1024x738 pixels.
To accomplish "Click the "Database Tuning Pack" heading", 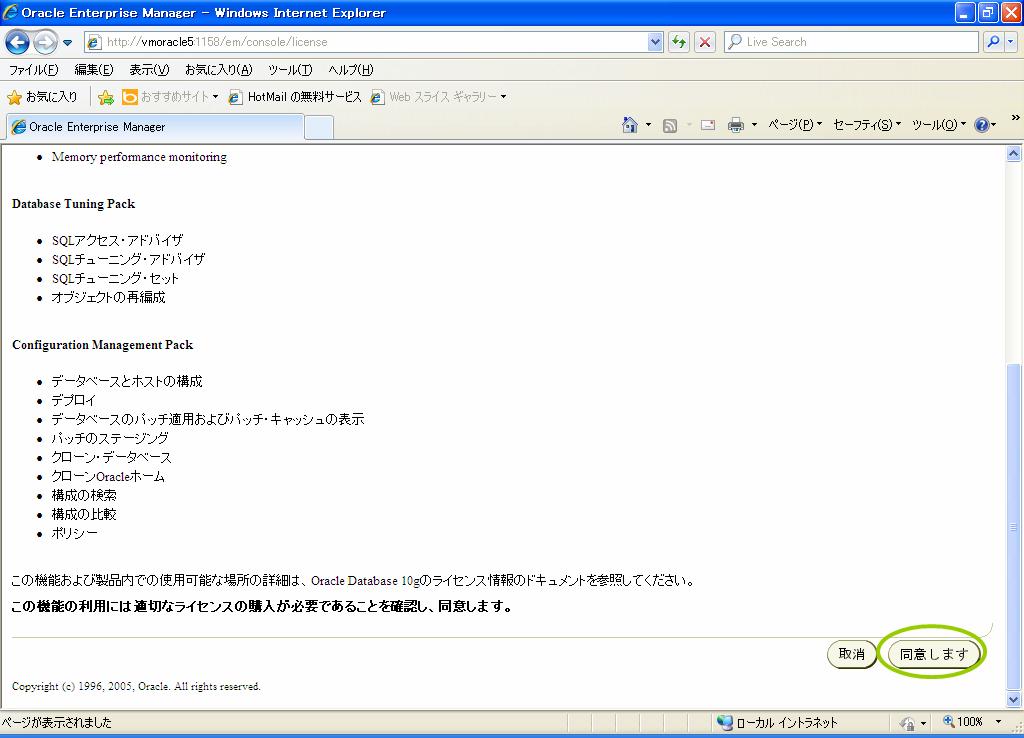I will point(73,204).
